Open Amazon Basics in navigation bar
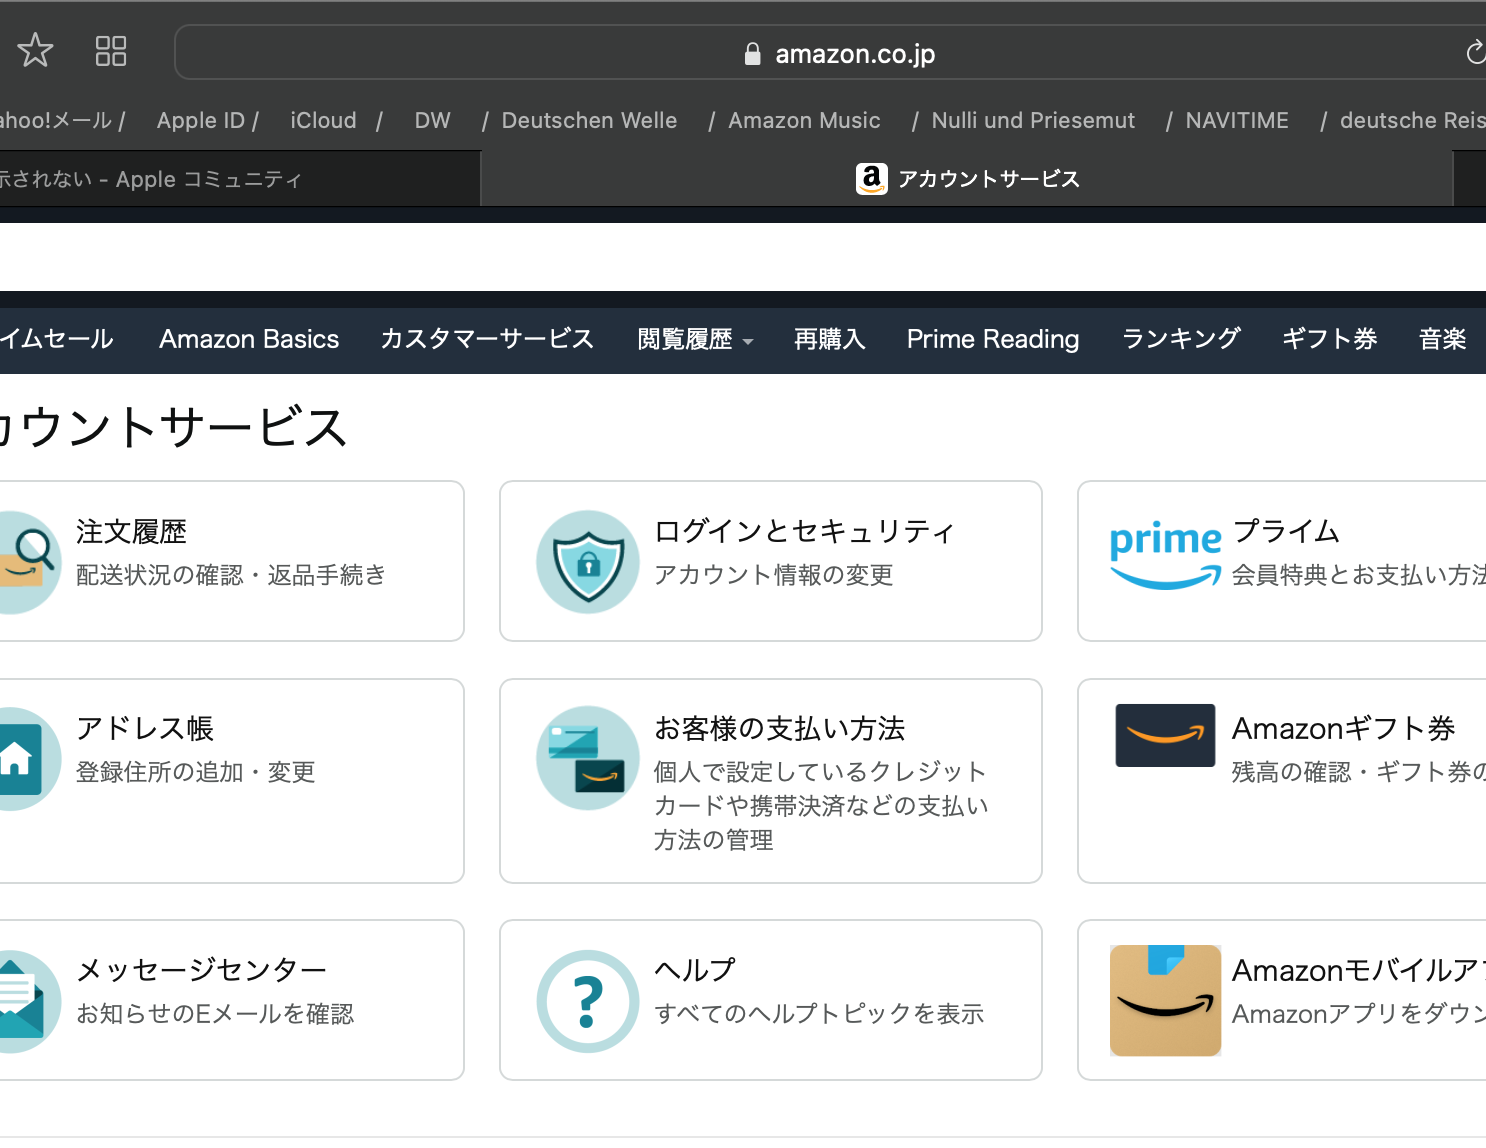This screenshot has width=1486, height=1148. [x=249, y=340]
